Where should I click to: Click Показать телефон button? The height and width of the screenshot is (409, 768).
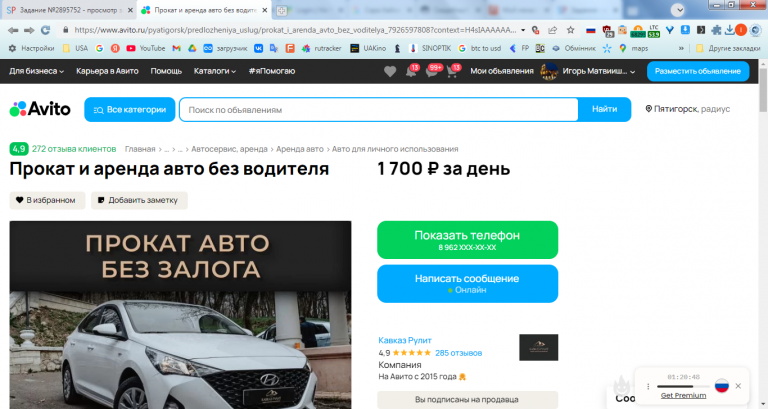(x=467, y=240)
